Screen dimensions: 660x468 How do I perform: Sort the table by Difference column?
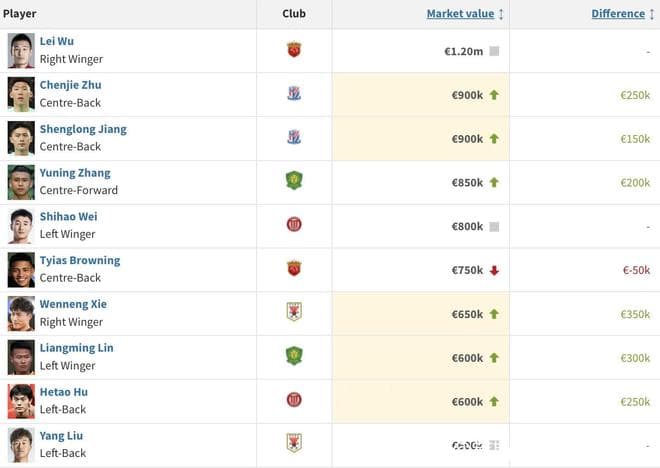(618, 13)
